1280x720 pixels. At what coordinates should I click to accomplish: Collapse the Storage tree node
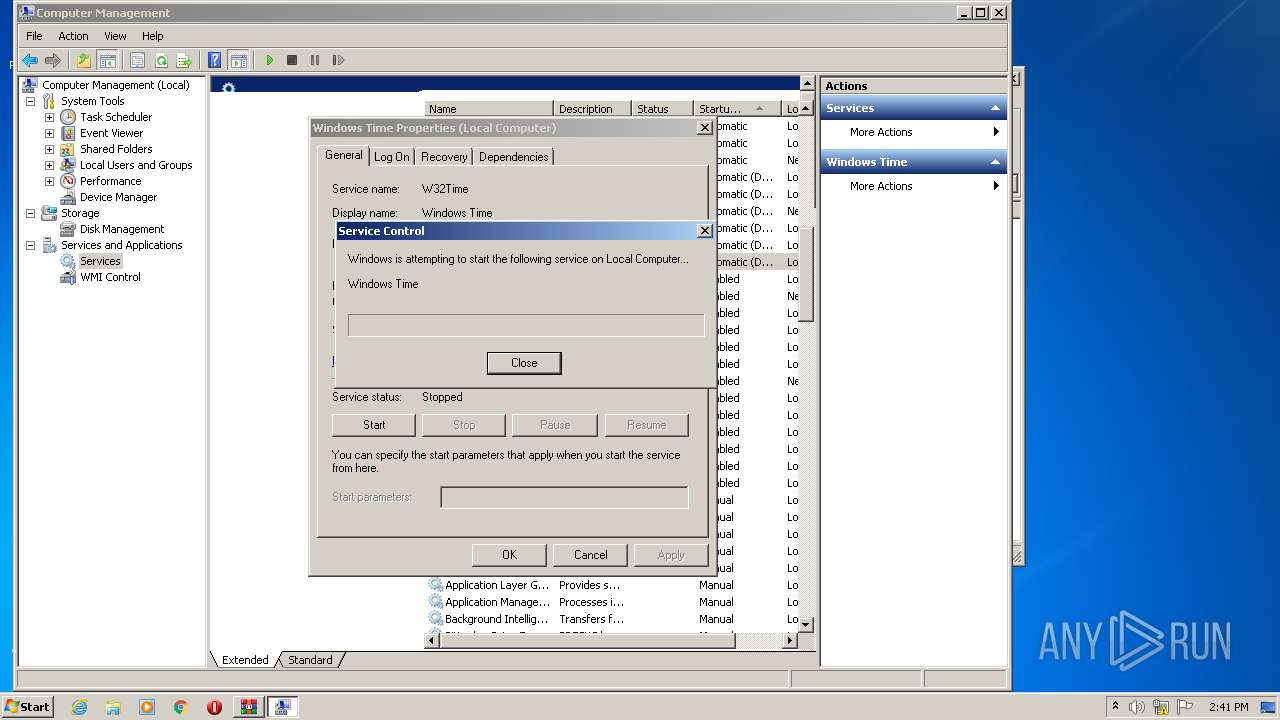[30, 213]
